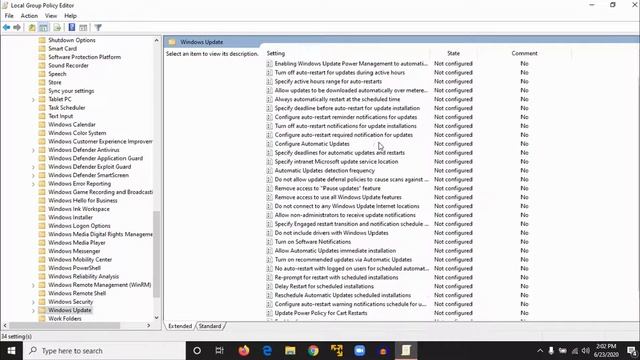Select Windows Media Player in the tree
Image resolution: width=640 pixels, height=360 pixels.
[x=77, y=243]
